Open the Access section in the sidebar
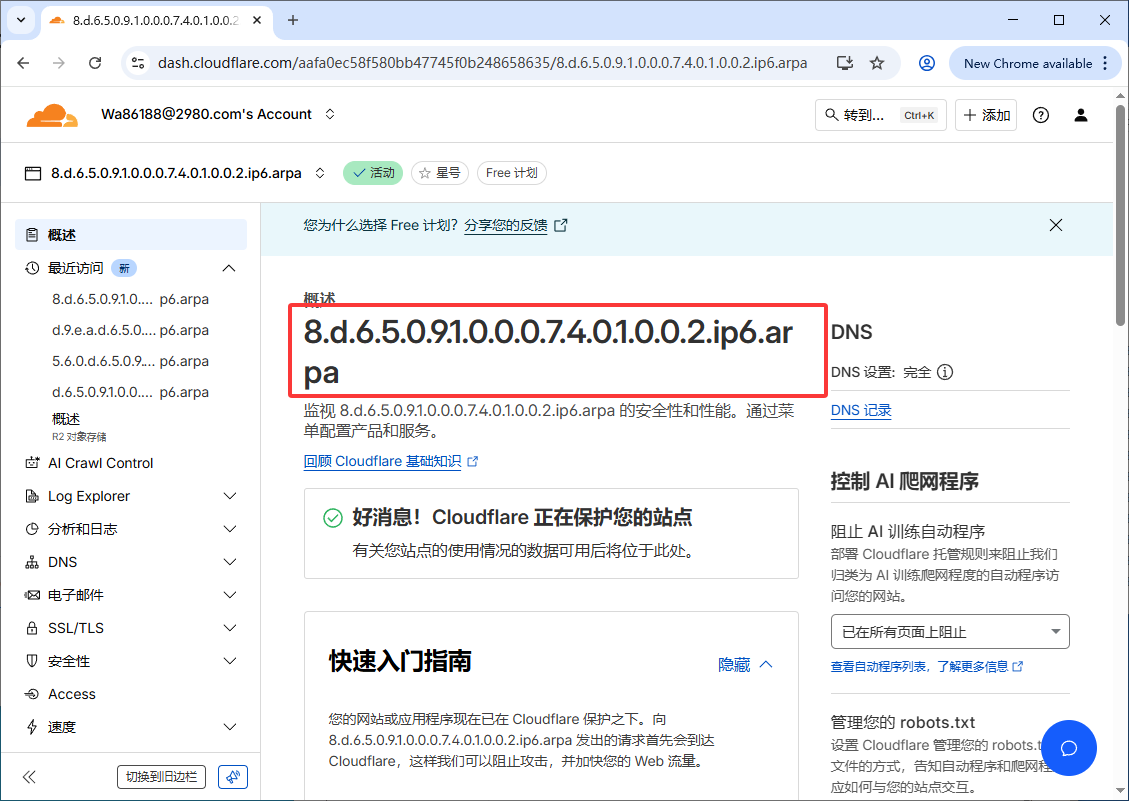The image size is (1129, 801). (69, 693)
